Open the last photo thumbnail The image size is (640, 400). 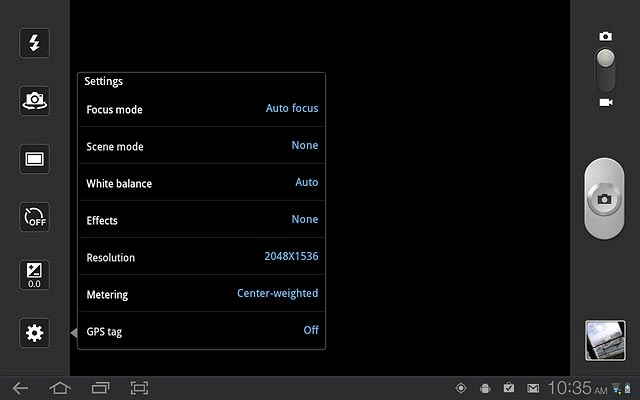[604, 340]
